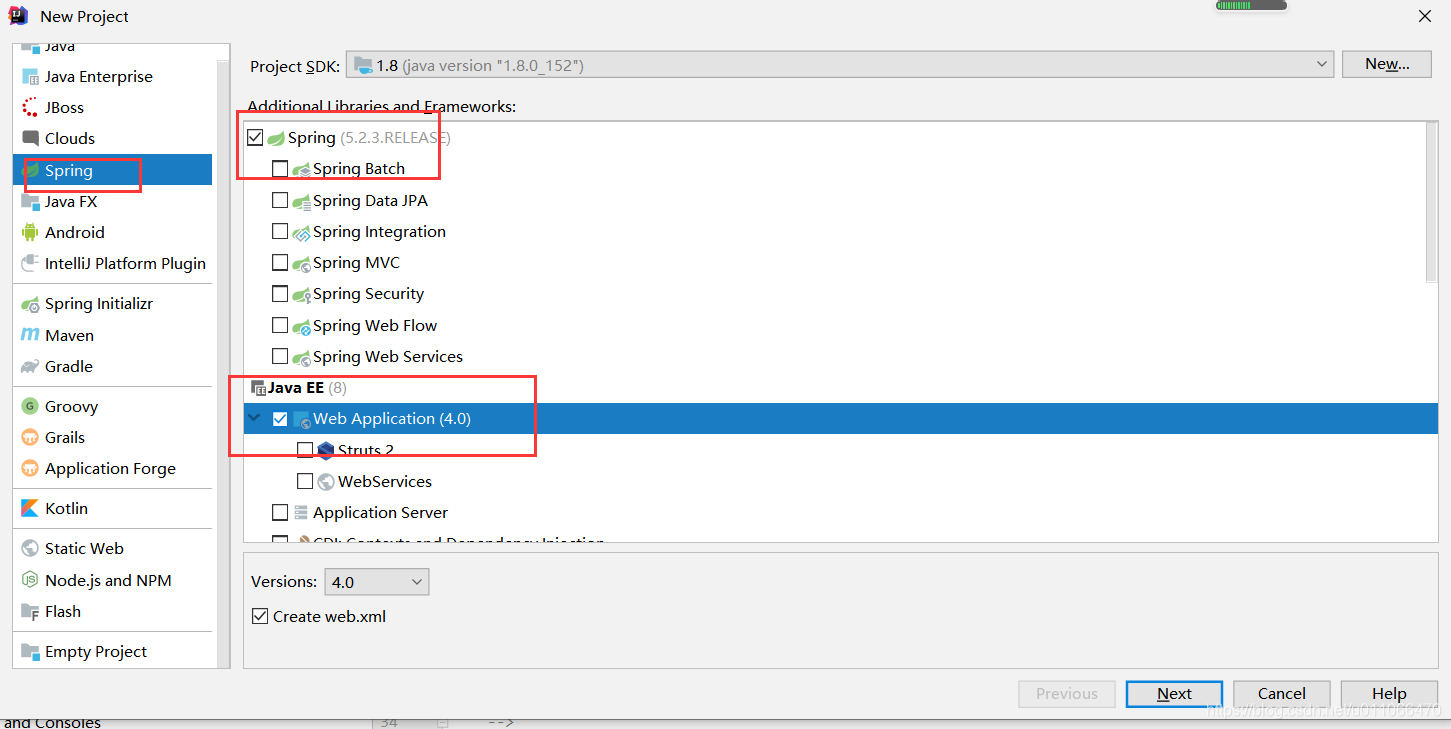Enable the Spring Security checkbox
Screen dimensions: 1451x729
point(280,294)
